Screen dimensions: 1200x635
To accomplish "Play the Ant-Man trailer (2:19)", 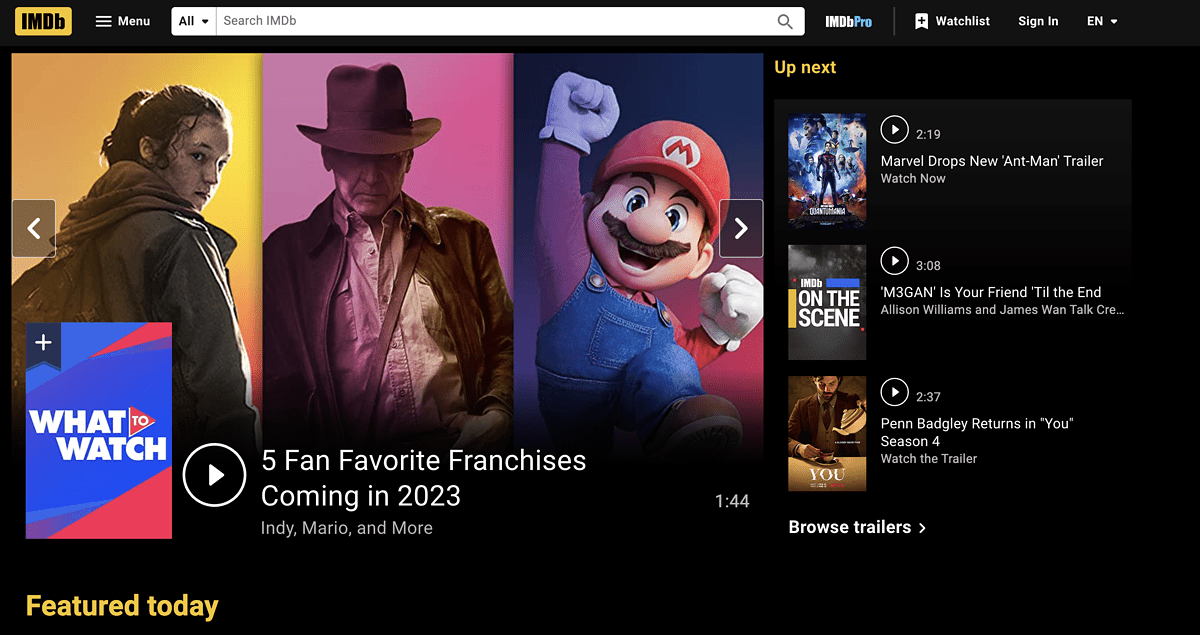I will pyautogui.click(x=894, y=130).
